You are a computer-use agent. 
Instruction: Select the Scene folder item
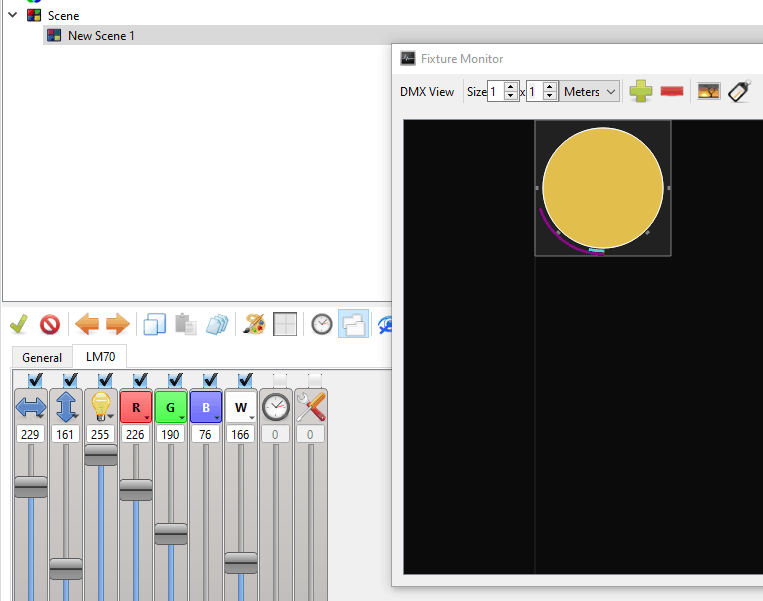63,16
